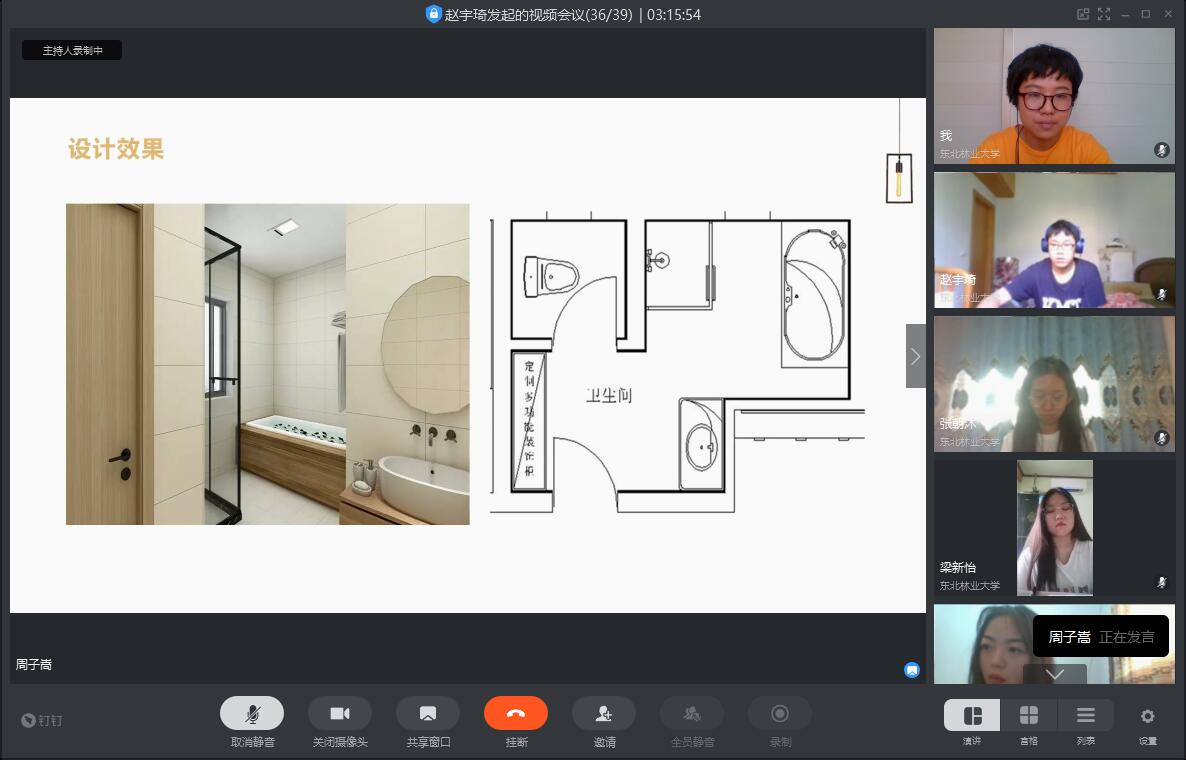The image size is (1186, 760).
Task: Open the 共享窗口 share window button
Action: tap(428, 714)
